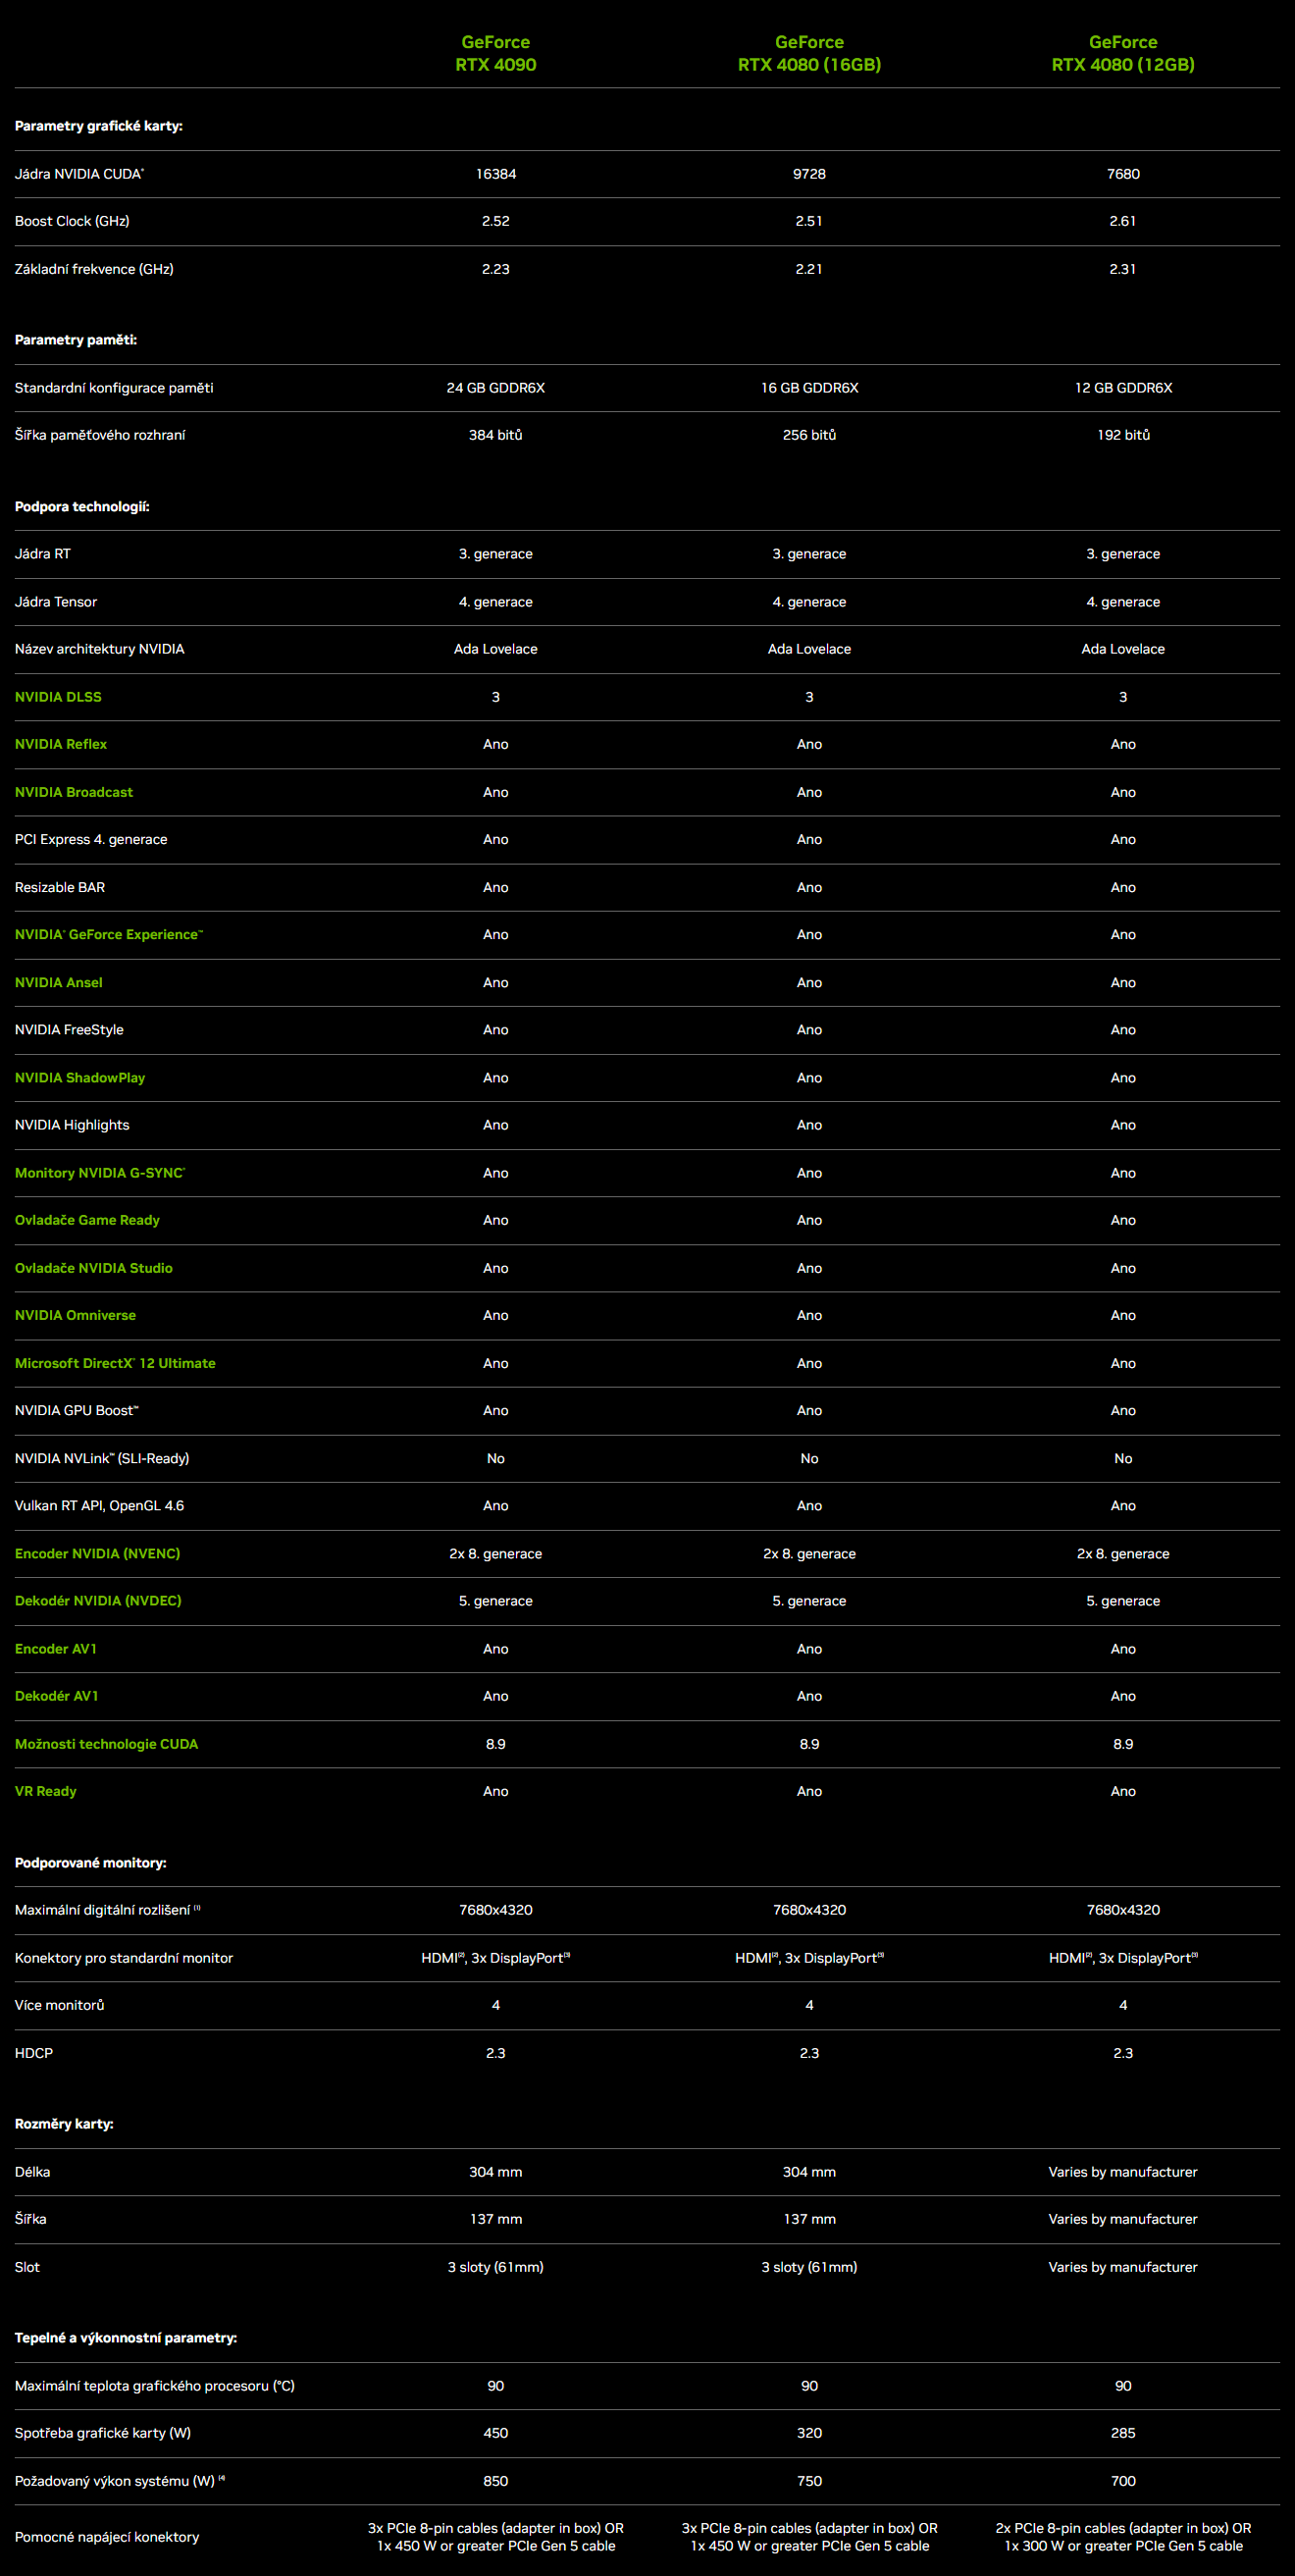Image resolution: width=1295 pixels, height=2576 pixels.
Task: Click required system power value 850
Action: click(496, 2481)
